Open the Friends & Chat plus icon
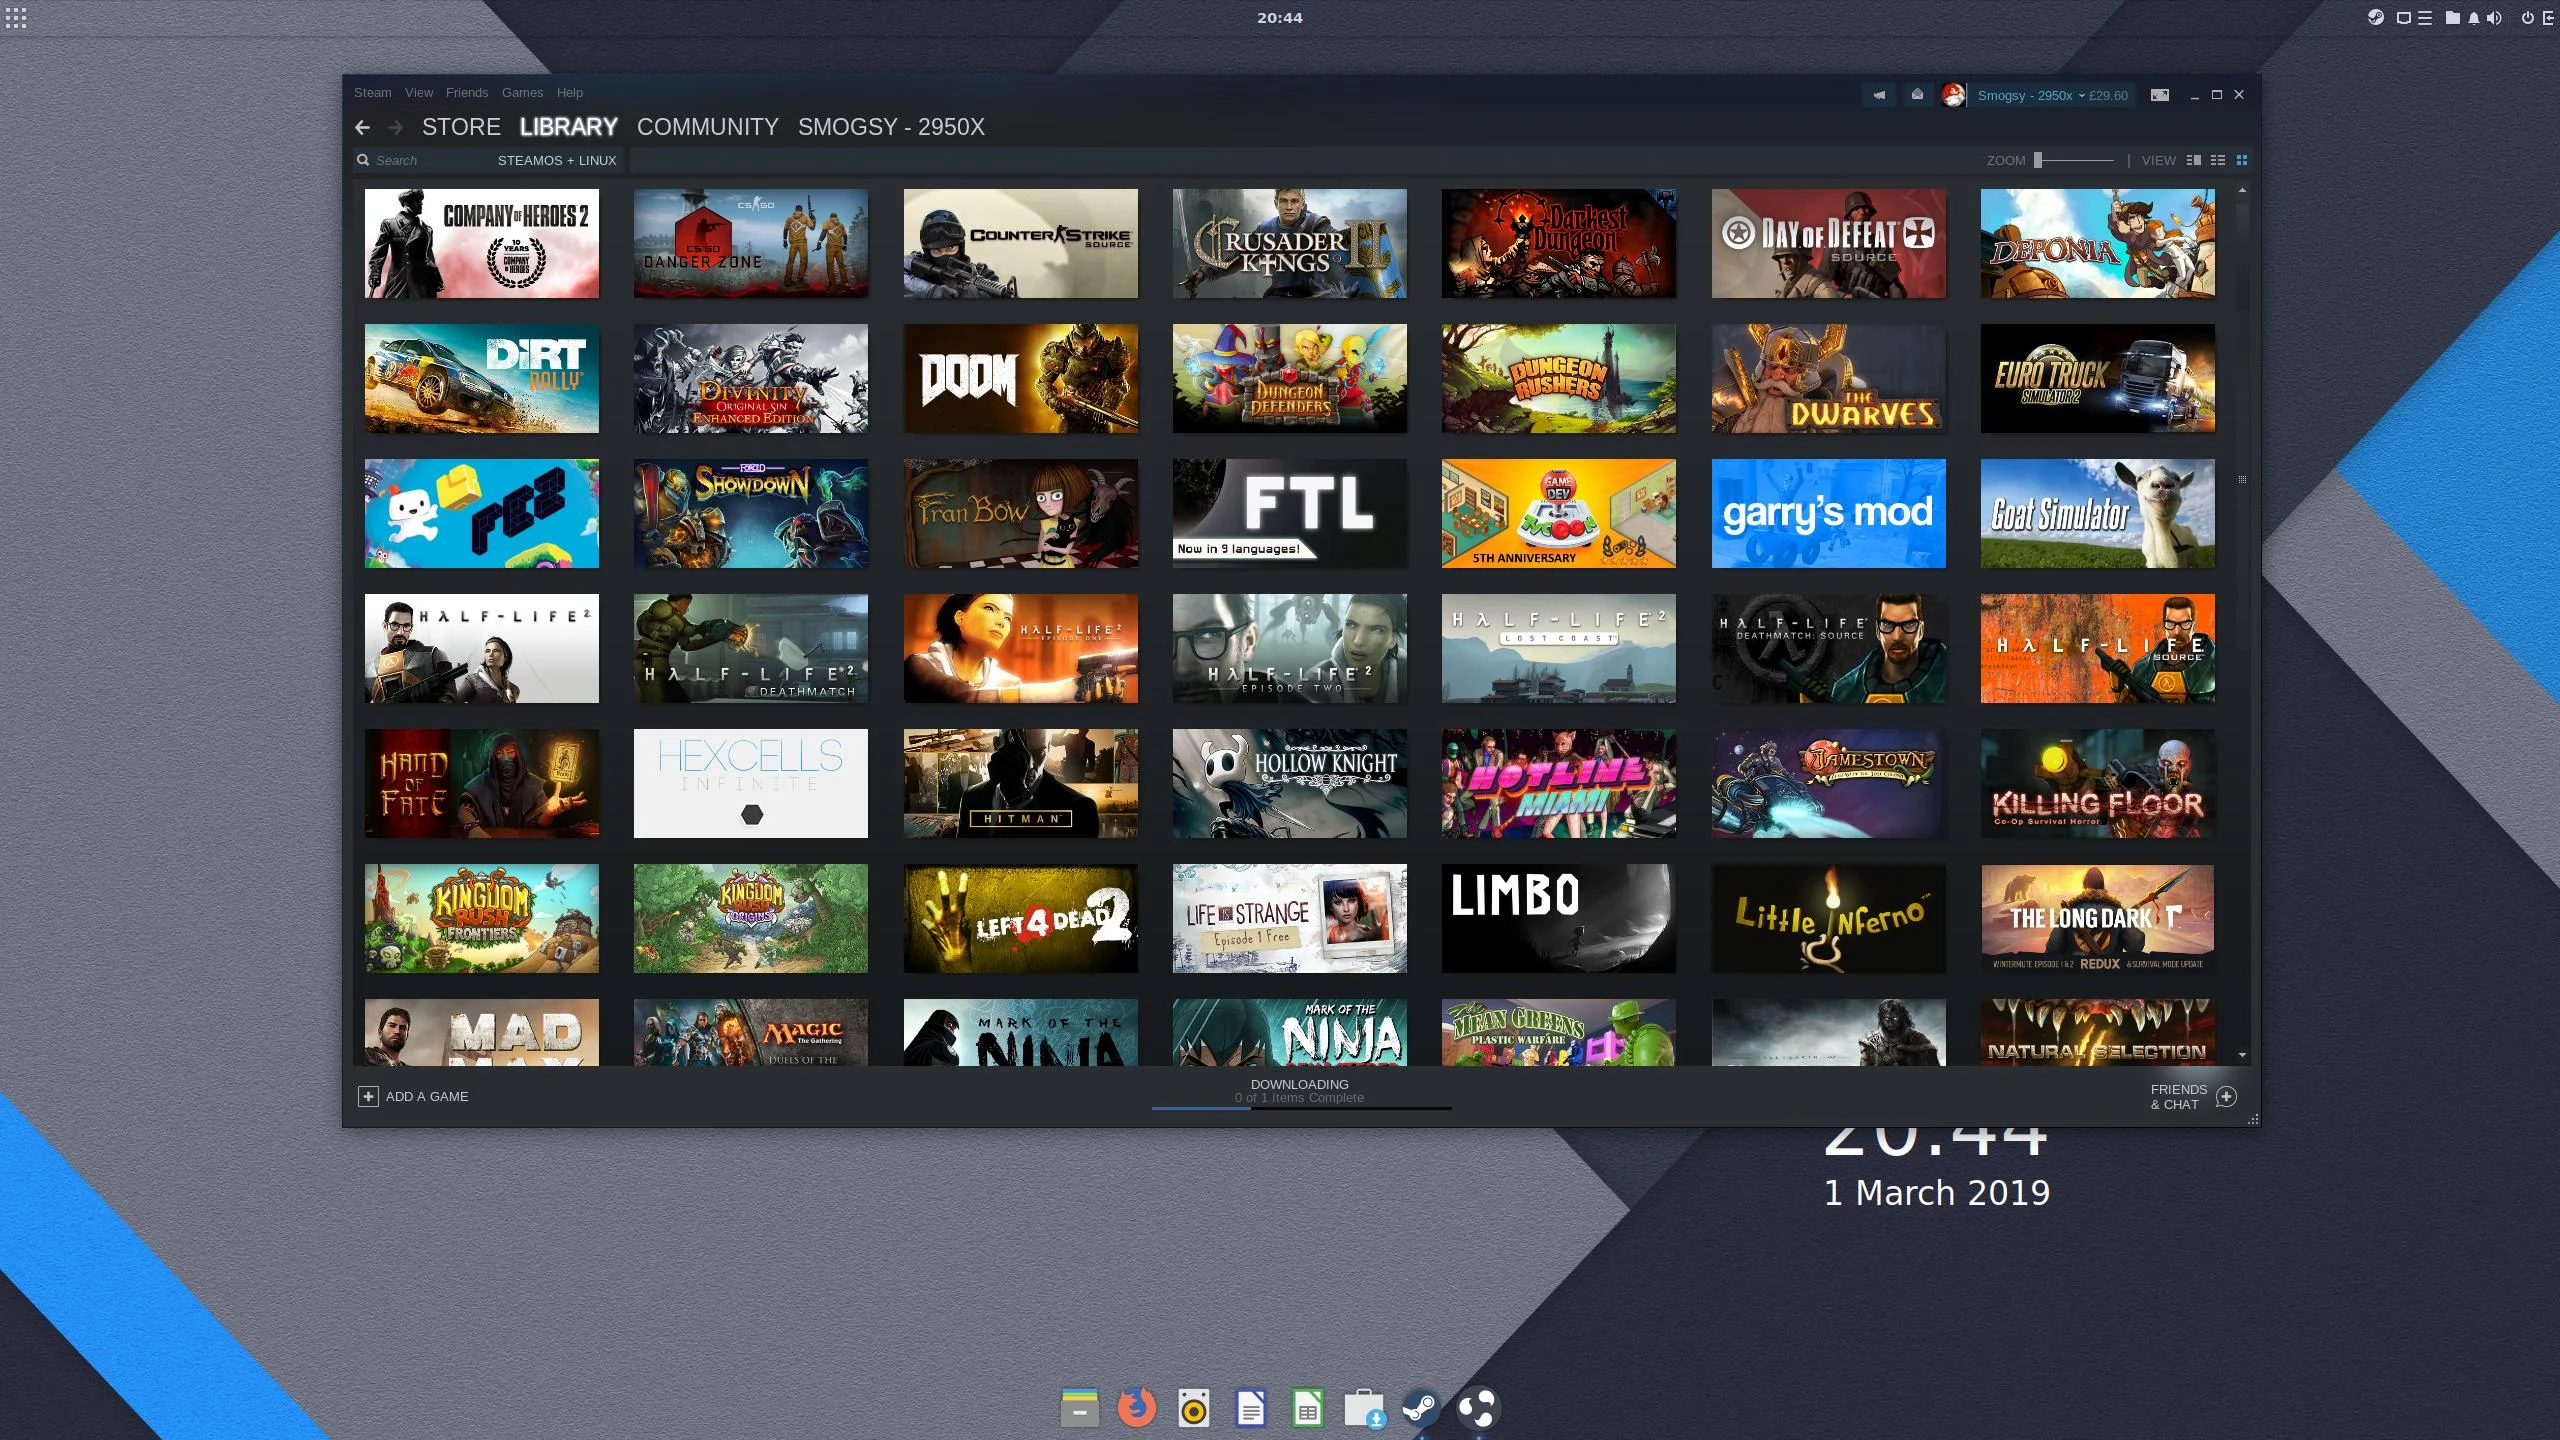 2226,1097
